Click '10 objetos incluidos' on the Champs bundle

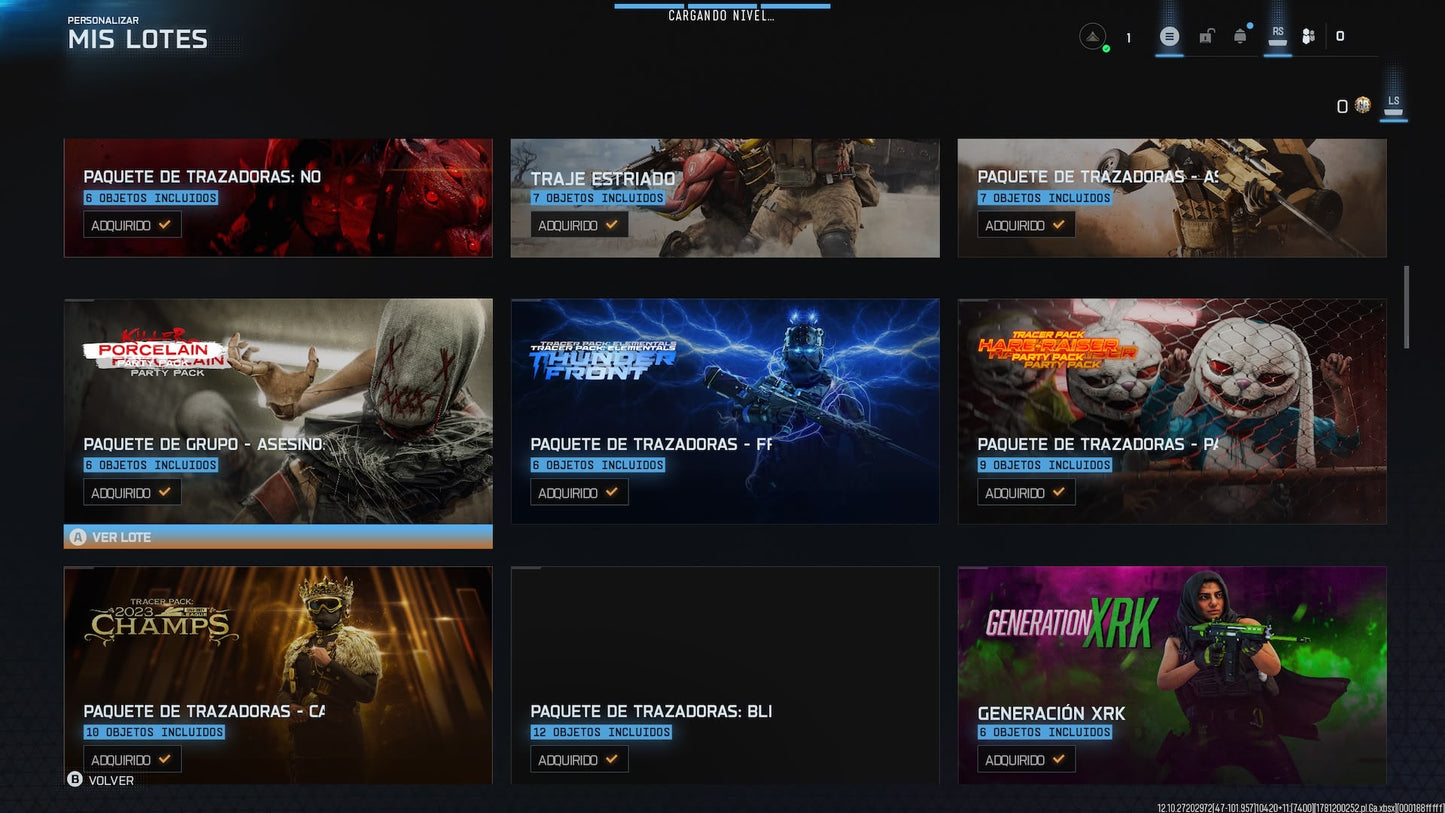coord(154,732)
